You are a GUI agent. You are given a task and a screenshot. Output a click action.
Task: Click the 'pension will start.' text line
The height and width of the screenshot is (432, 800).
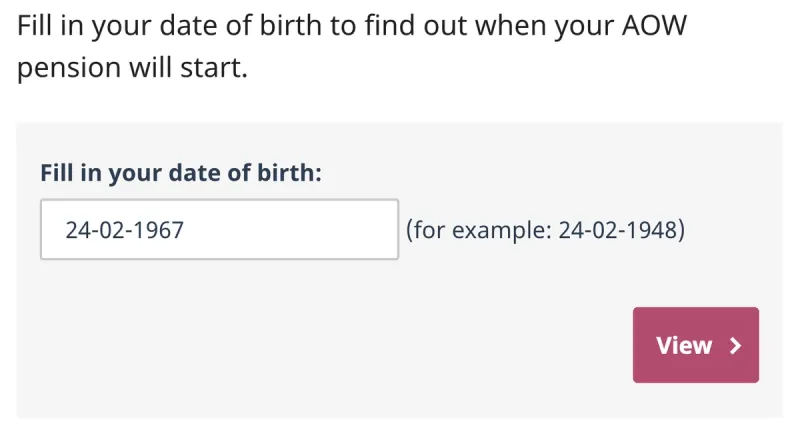pyautogui.click(x=131, y=71)
